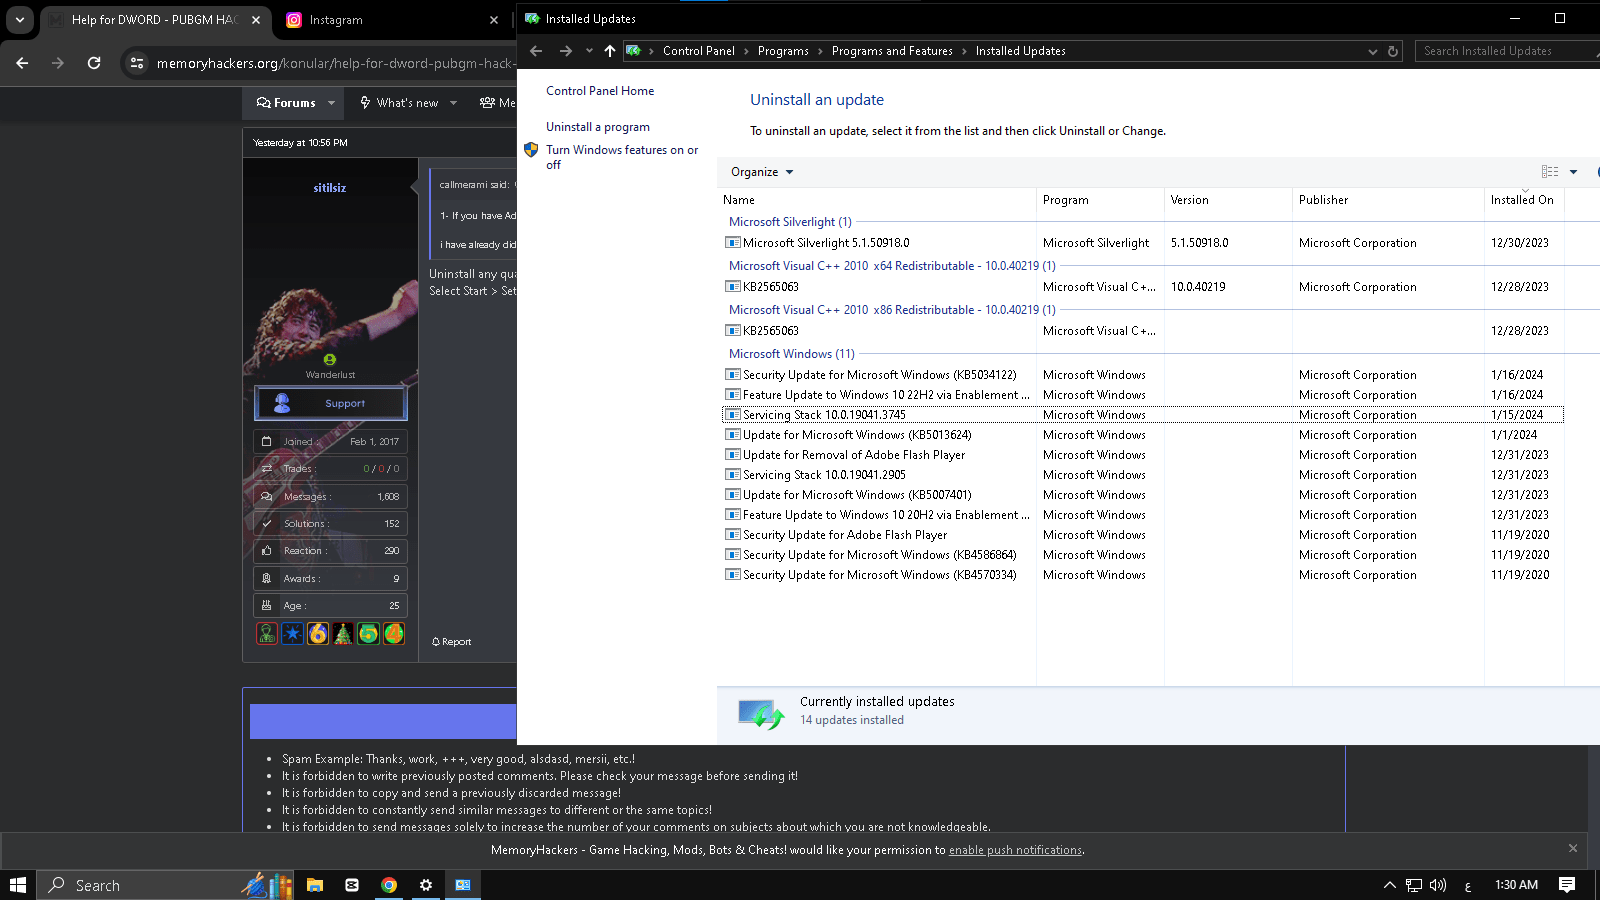Screen dimensions: 1600x900
Task: Open Forums menu on MemoryHackers
Action: [286, 103]
